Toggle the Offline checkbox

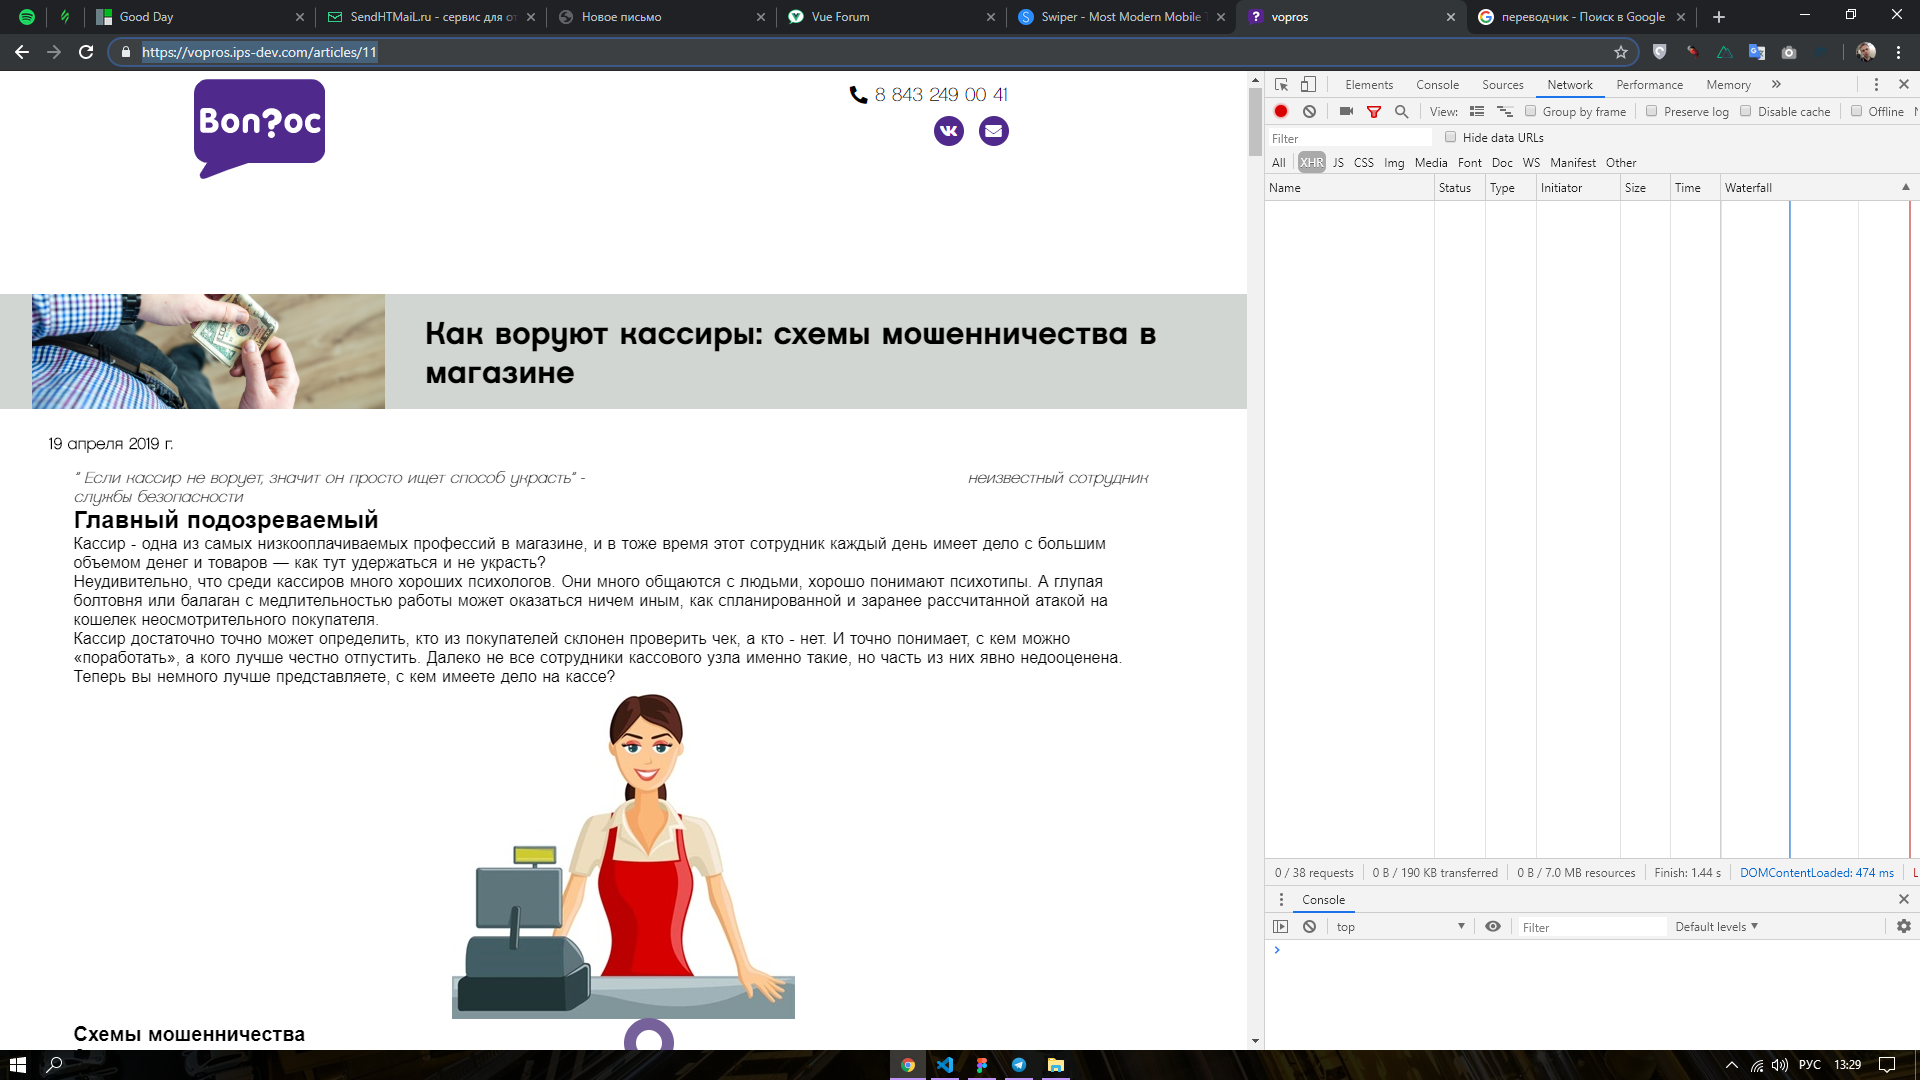[1857, 111]
